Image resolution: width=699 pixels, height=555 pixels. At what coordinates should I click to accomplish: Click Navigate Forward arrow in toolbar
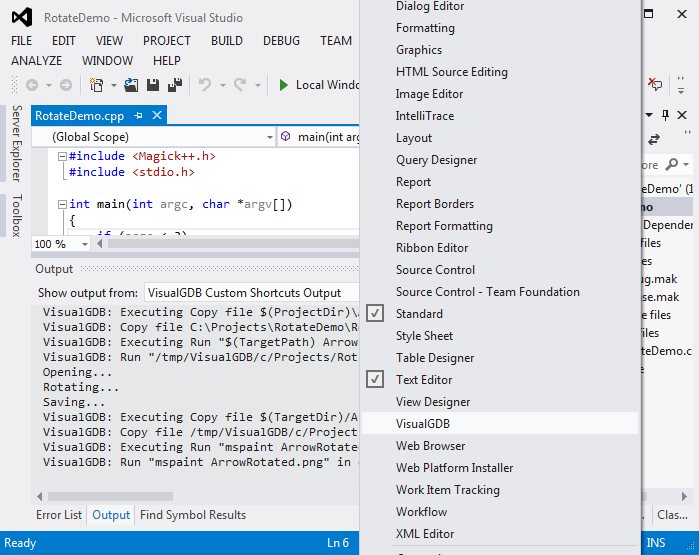click(x=66, y=85)
